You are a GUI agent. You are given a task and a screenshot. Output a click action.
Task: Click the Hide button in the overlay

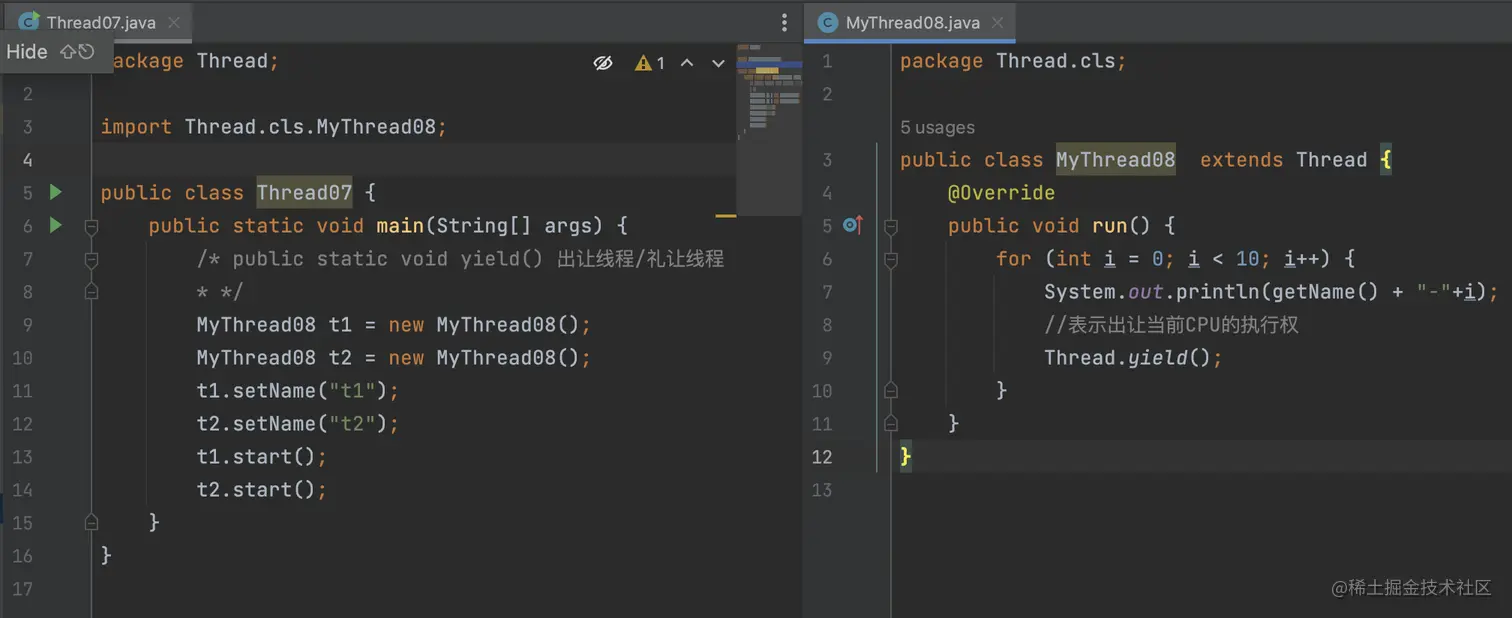click(27, 51)
